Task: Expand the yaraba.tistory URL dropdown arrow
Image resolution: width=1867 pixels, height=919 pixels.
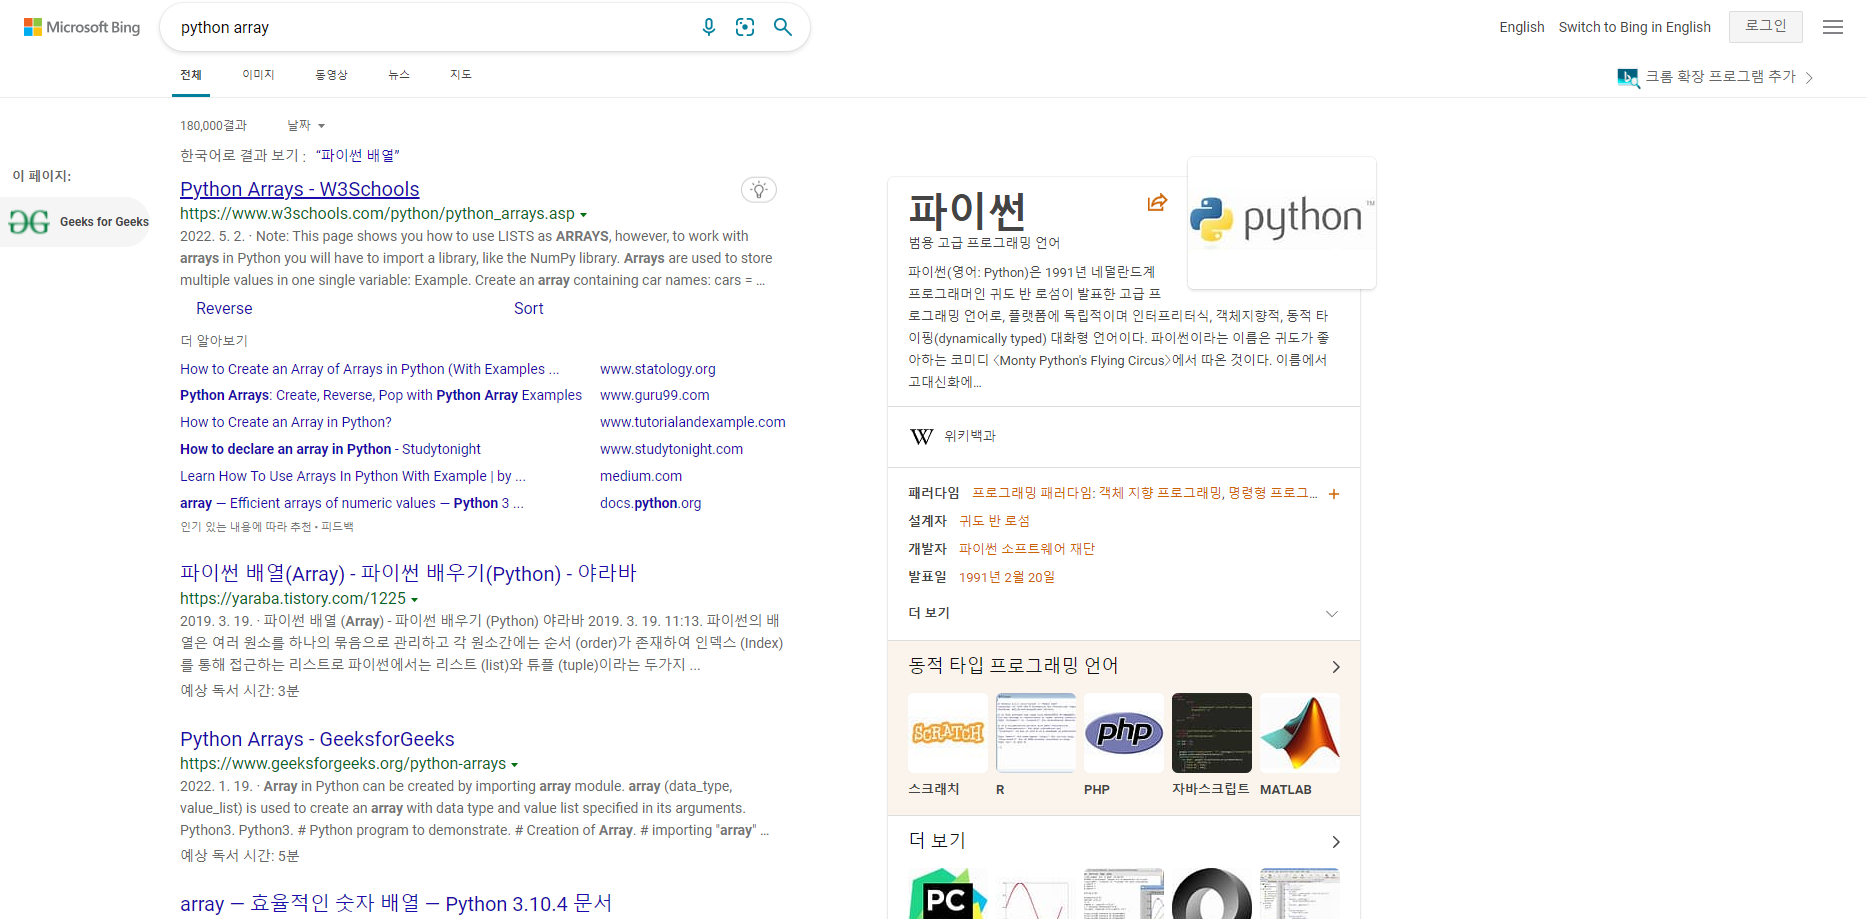Action: click(x=414, y=600)
